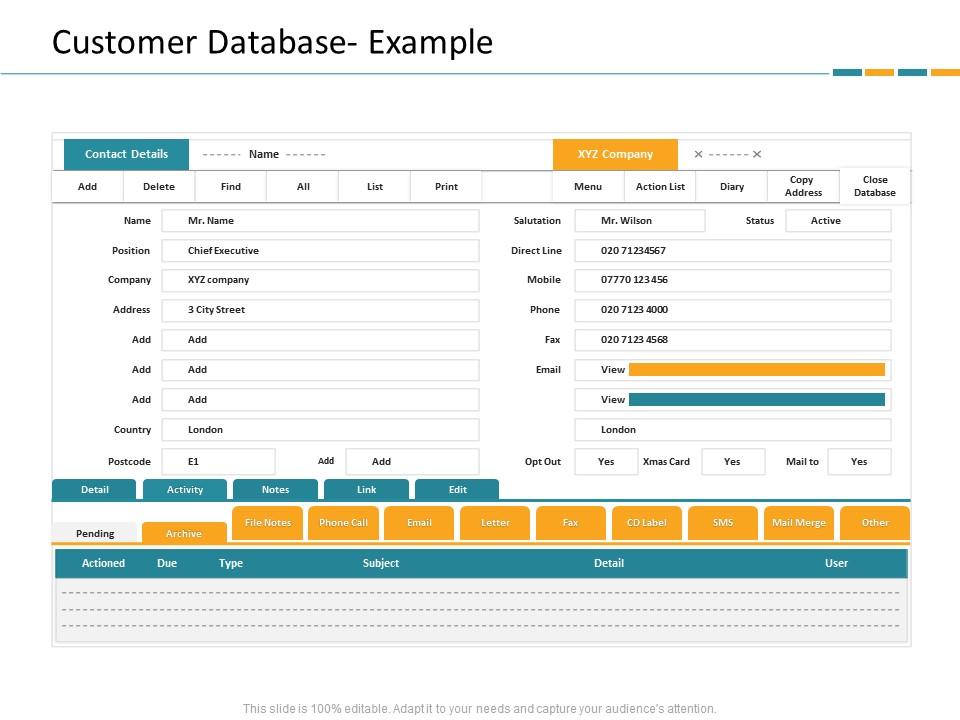Image resolution: width=960 pixels, height=720 pixels.
Task: Toggle the Opt Out Yes field
Action: pyautogui.click(x=606, y=462)
